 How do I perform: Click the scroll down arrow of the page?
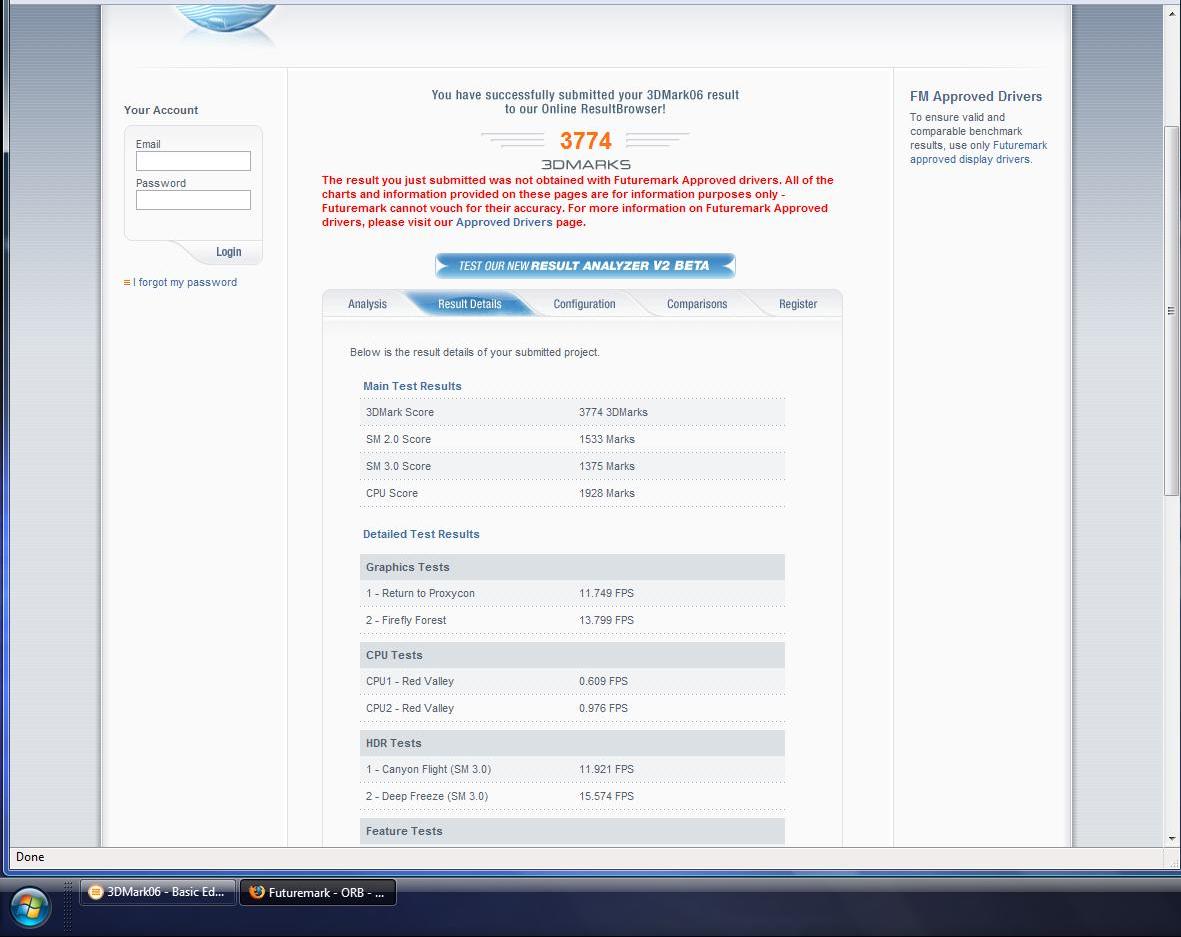(x=1171, y=838)
